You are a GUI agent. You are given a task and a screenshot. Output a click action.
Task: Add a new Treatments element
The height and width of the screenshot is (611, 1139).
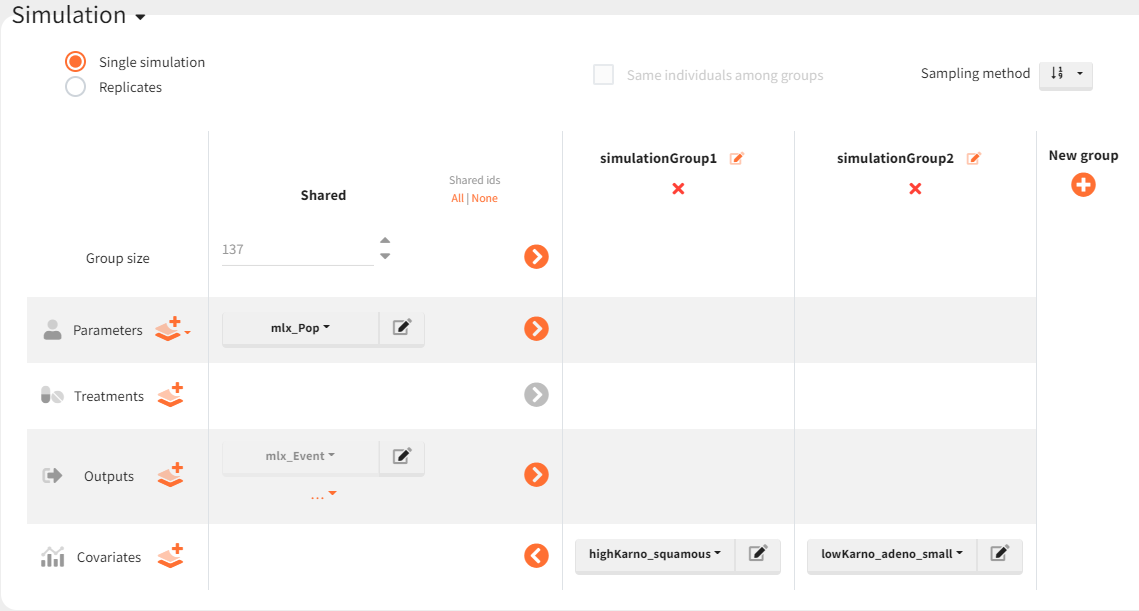(171, 395)
